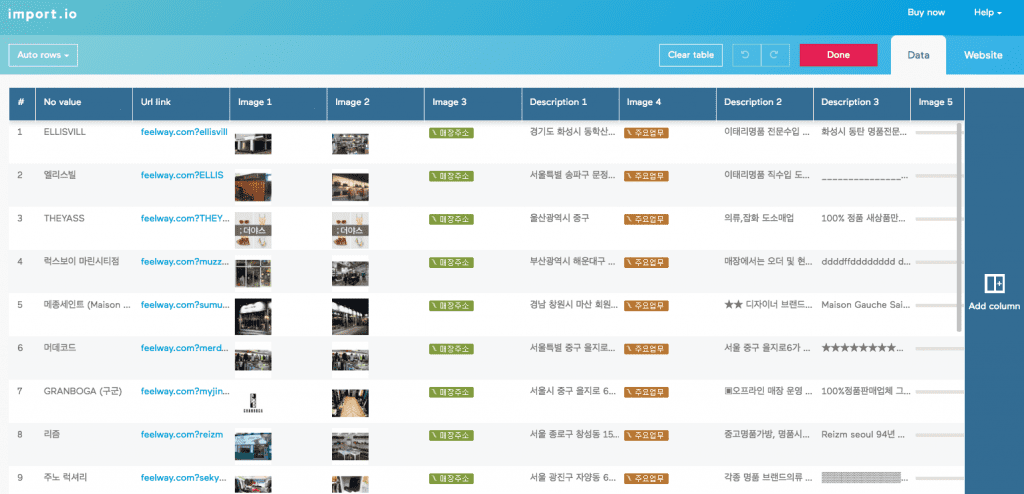Click the green 매장주소 tag in row 8
This screenshot has height=494, width=1024.
click(x=451, y=435)
